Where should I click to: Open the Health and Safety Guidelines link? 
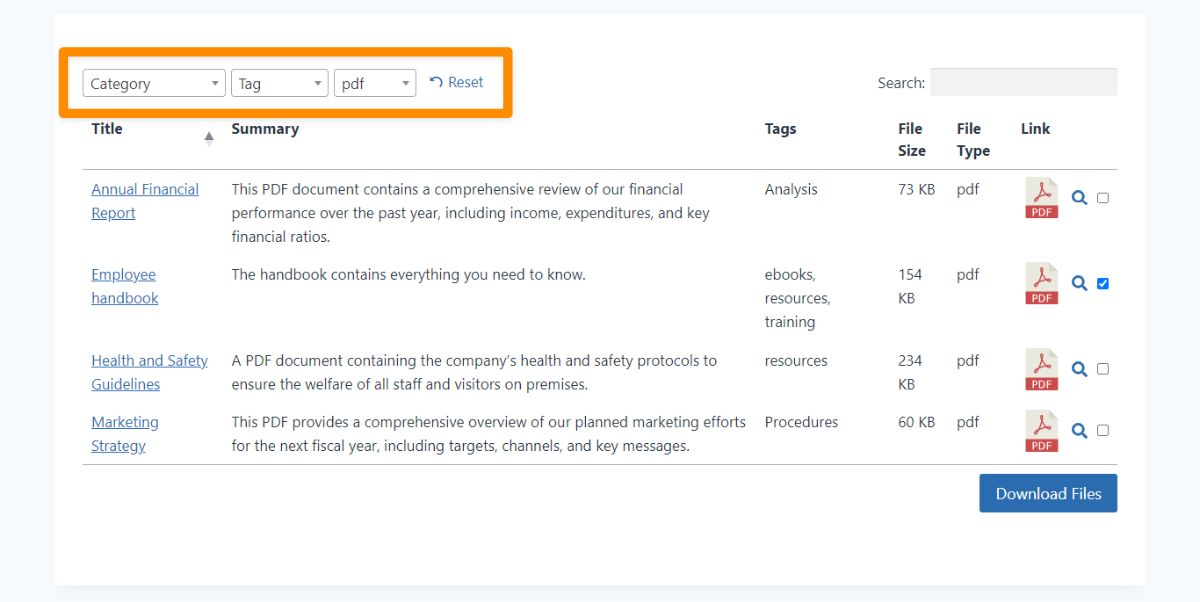tap(150, 372)
